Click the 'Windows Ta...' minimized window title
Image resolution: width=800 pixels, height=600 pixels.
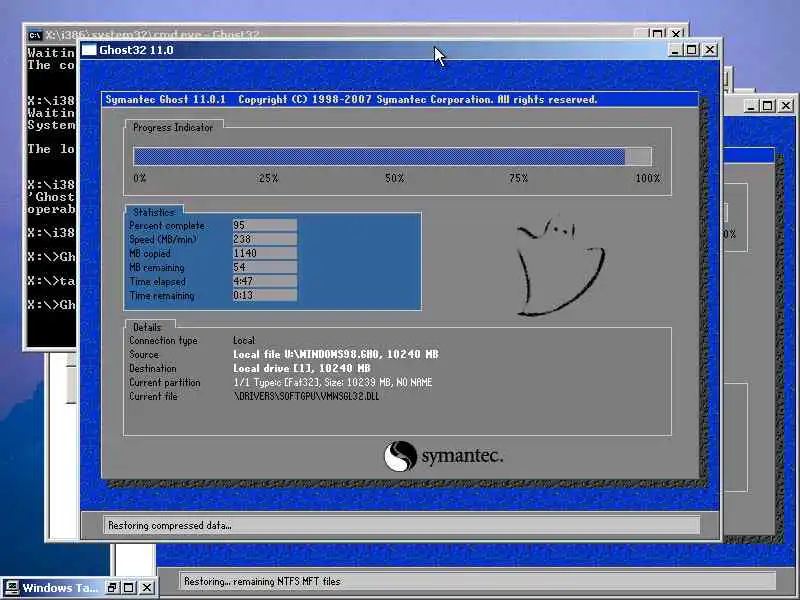tap(60, 588)
